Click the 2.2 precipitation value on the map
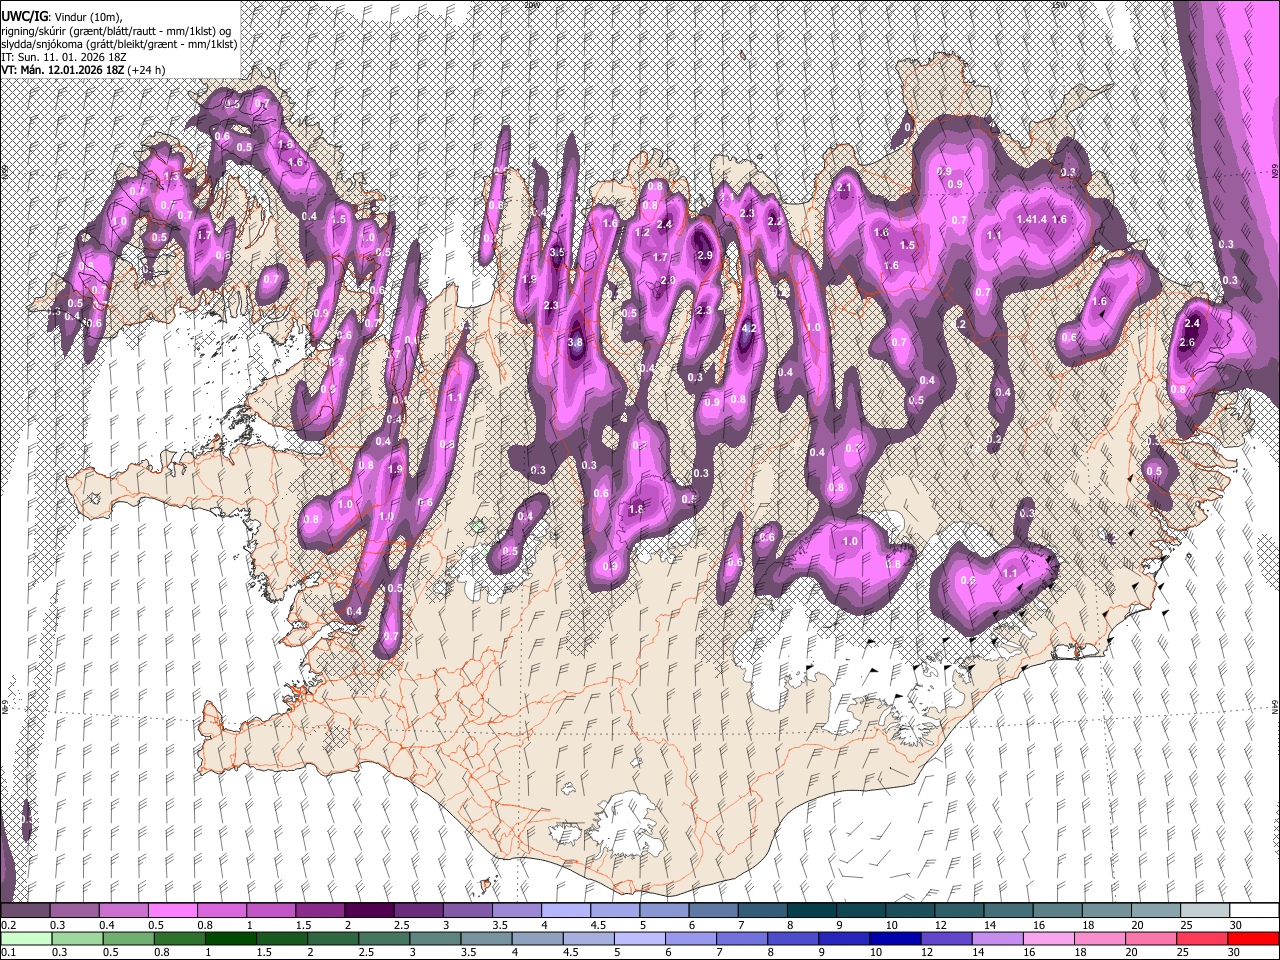The height and width of the screenshot is (960, 1280). click(x=774, y=222)
